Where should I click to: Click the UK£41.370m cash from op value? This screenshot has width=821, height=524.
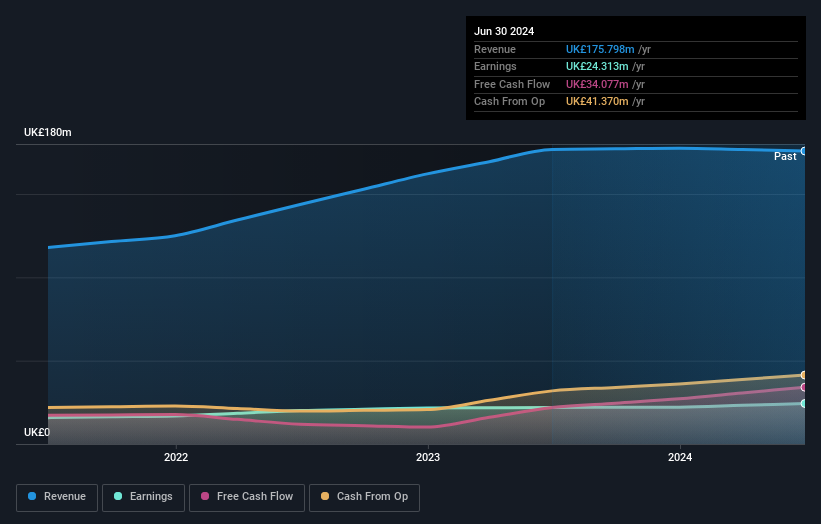tap(597, 102)
